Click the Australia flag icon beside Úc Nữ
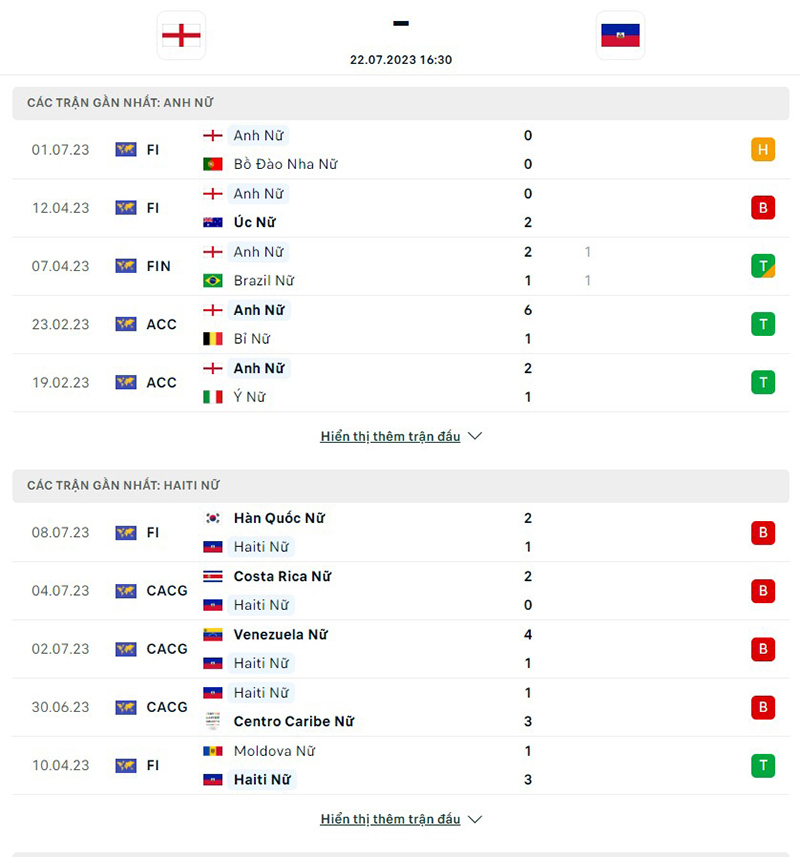 [x=212, y=222]
